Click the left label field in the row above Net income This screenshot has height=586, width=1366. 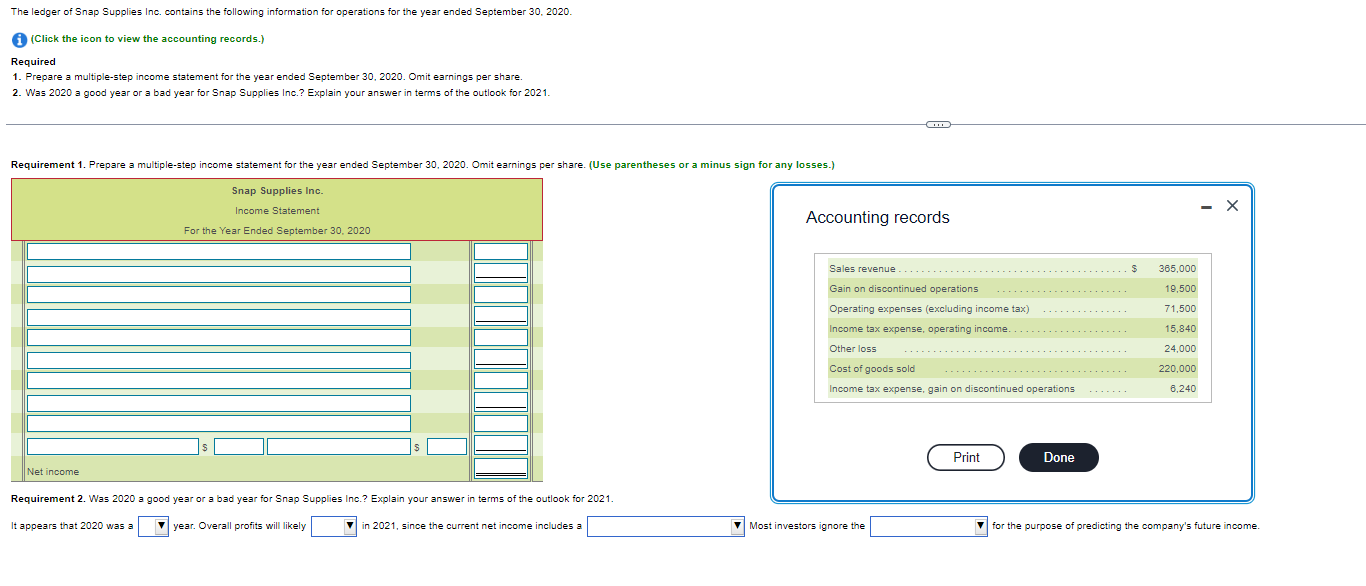pos(111,446)
